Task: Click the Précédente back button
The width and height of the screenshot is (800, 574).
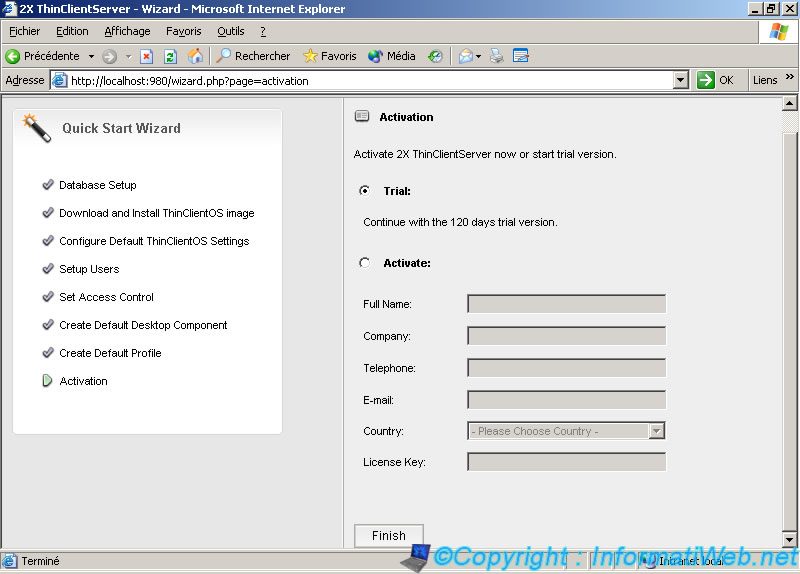Action: click(43, 56)
